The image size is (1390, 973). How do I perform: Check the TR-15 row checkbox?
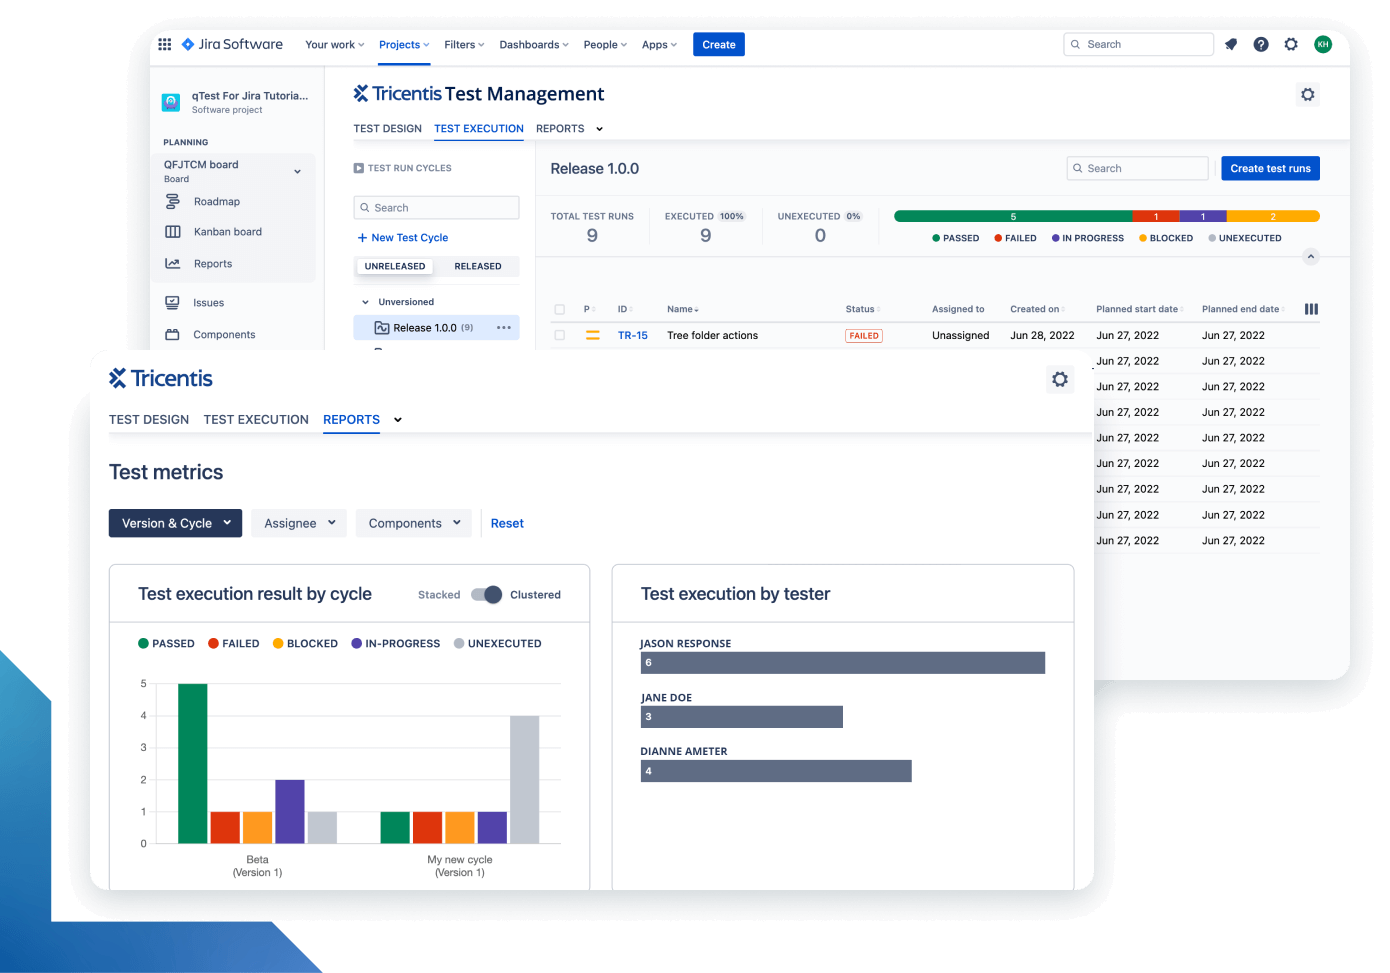[560, 336]
